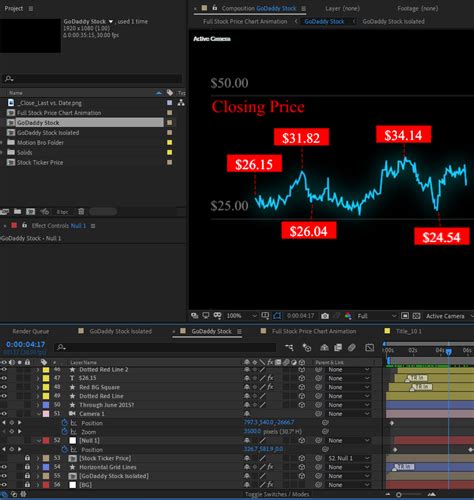Click stopwatch for Null 1 Position property
The image size is (474, 500).
pyautogui.click(x=65, y=449)
